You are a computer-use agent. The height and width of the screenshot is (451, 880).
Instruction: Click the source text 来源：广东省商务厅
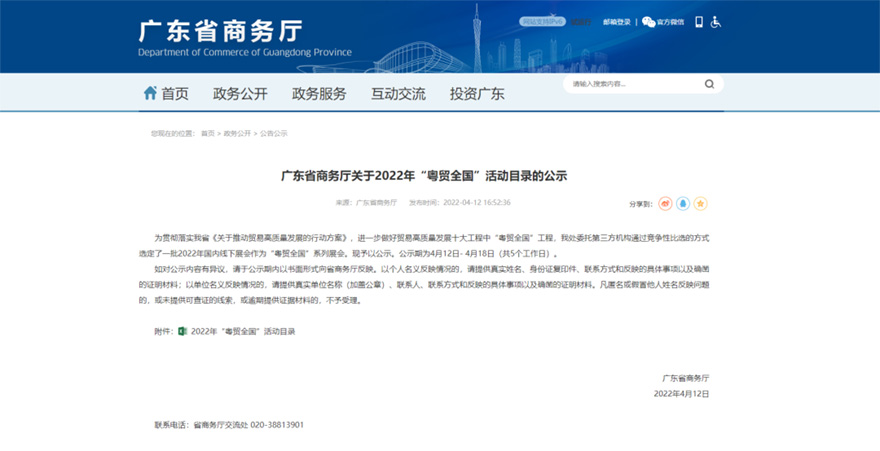tap(366, 203)
